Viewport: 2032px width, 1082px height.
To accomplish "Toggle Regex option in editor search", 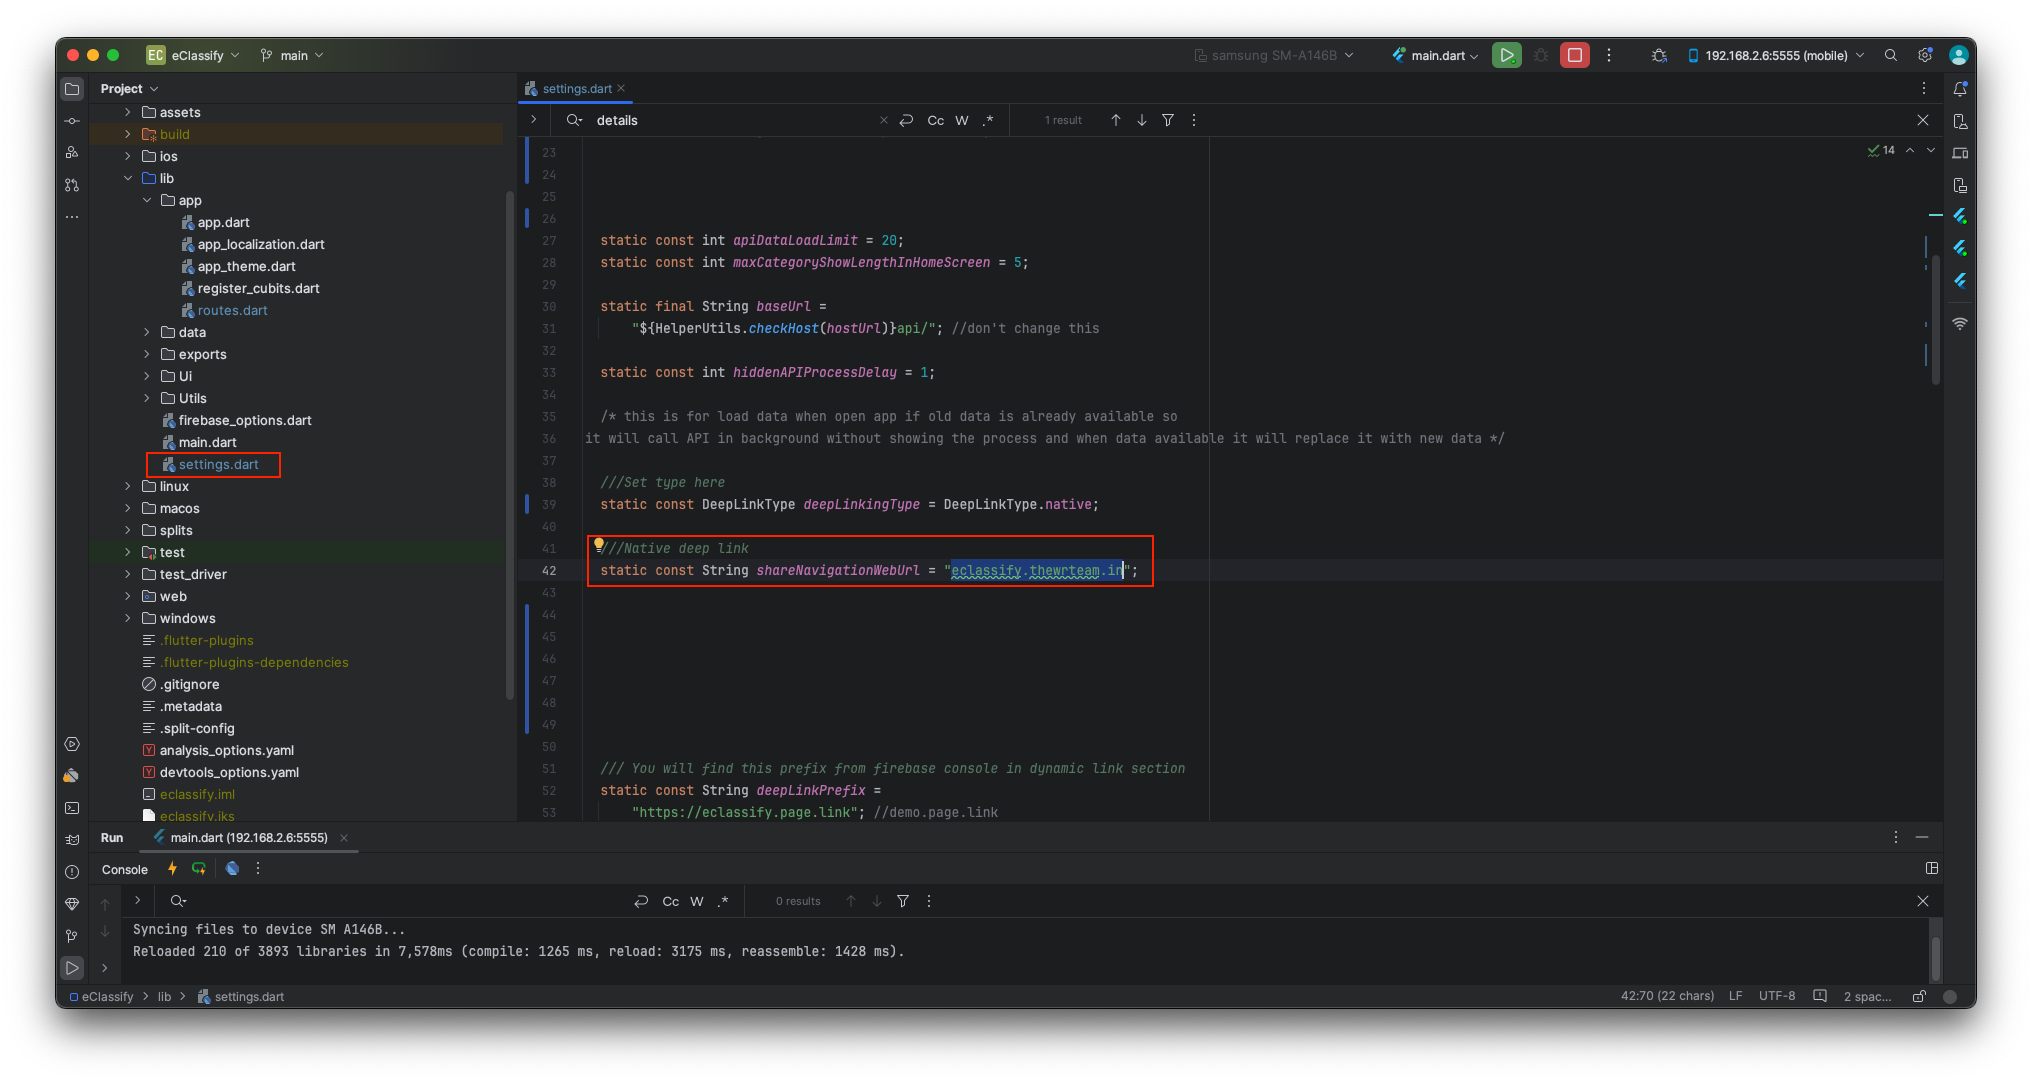I will 988,120.
